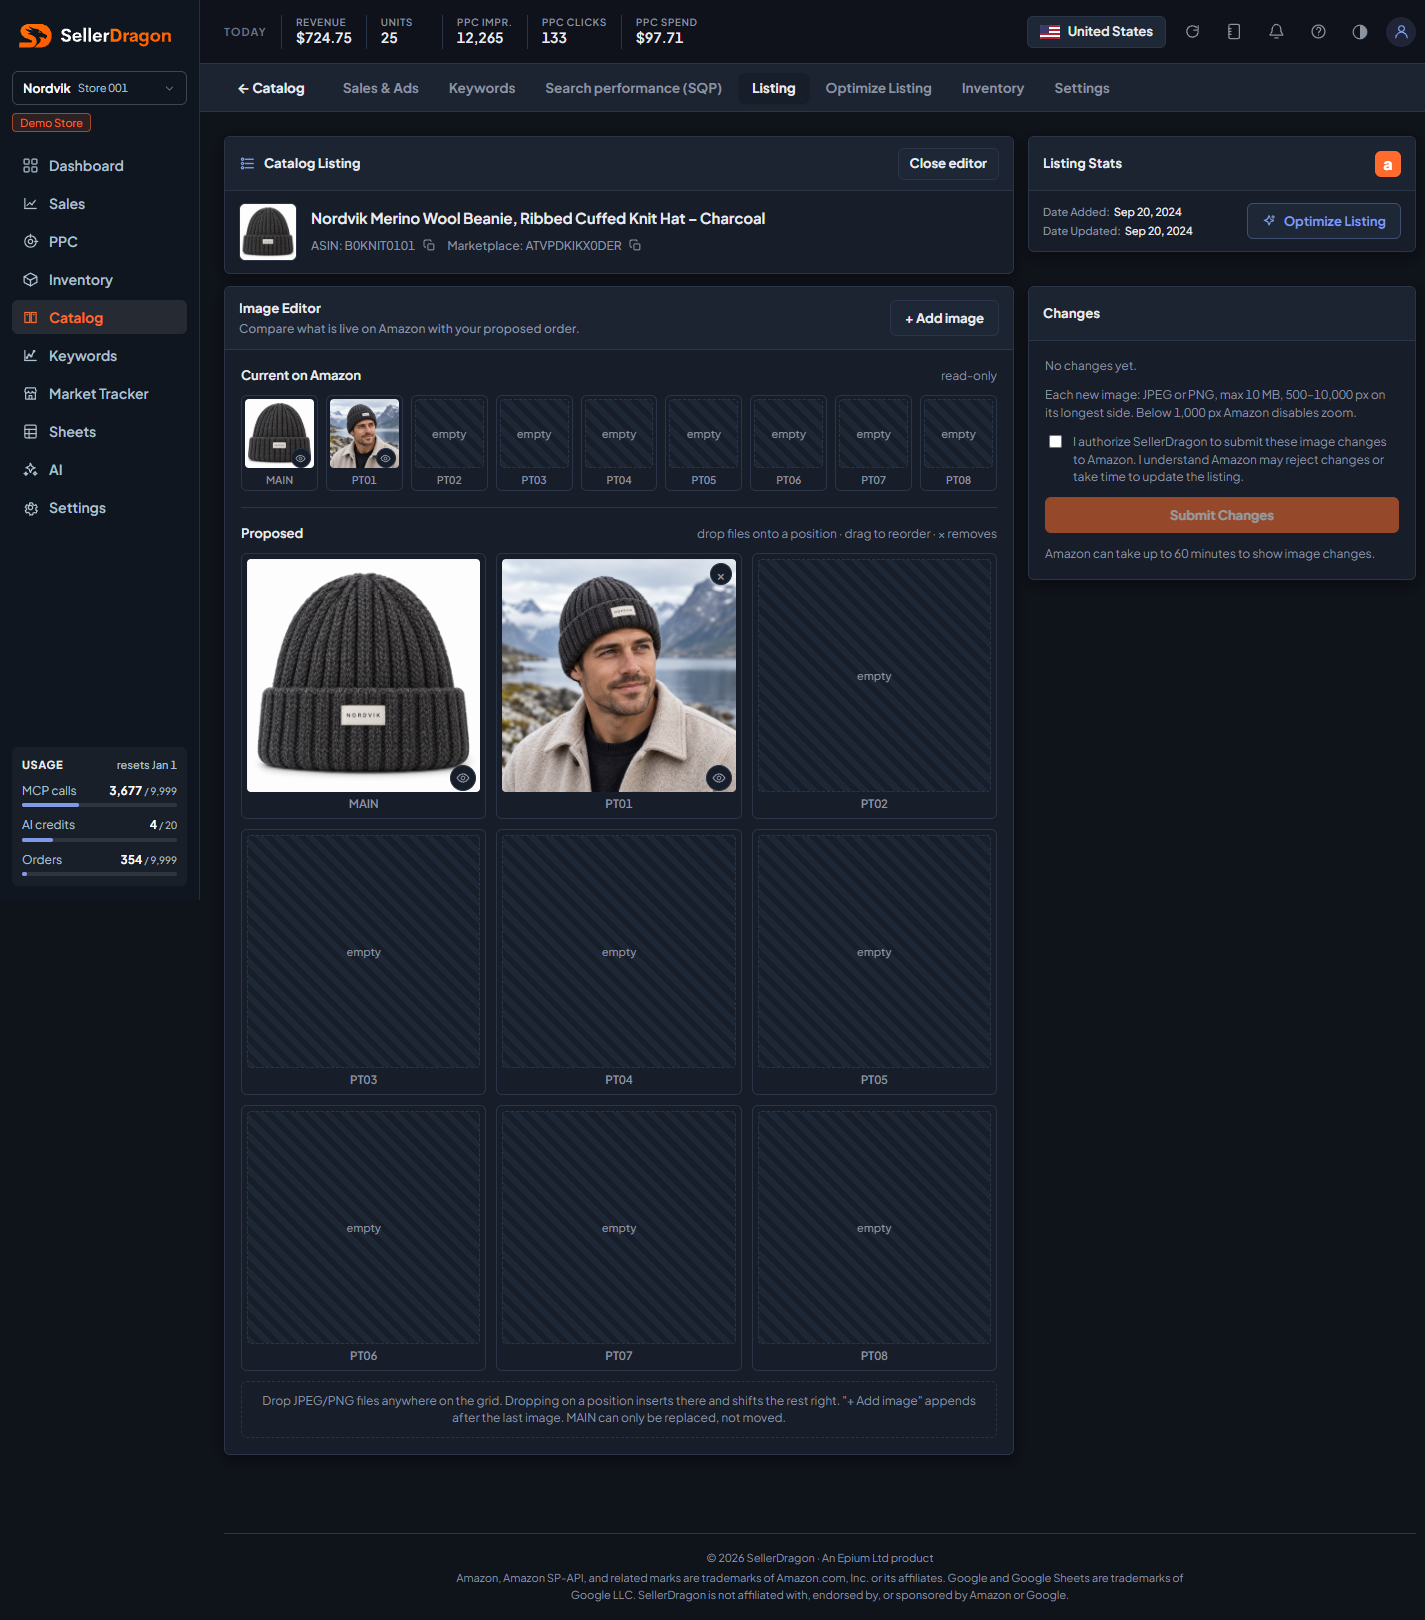Click the MCP calls usage bar

[99, 804]
